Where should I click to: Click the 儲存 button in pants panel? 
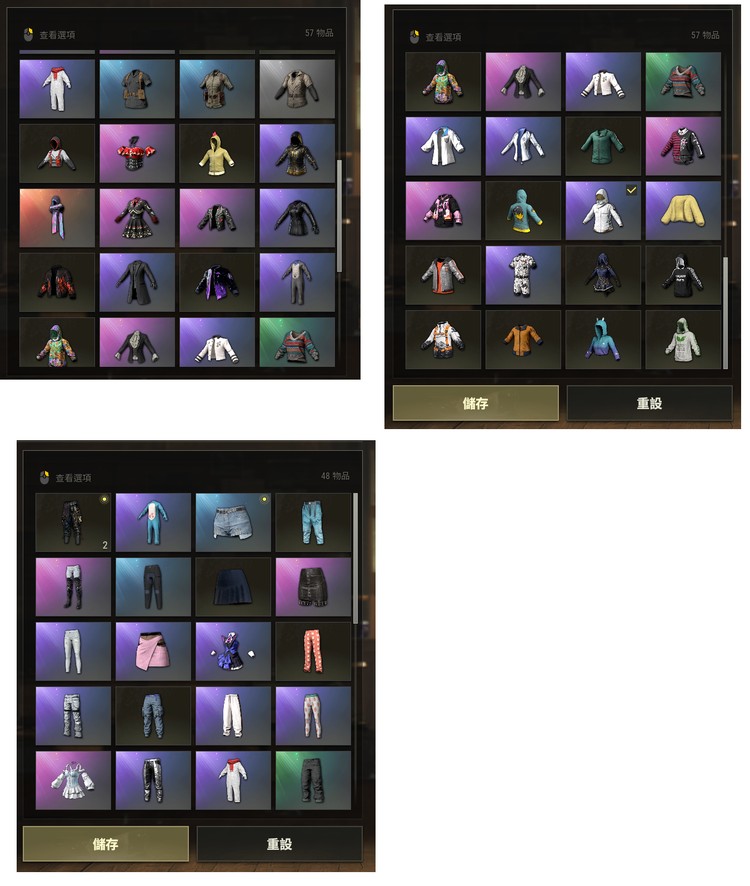[x=106, y=844]
